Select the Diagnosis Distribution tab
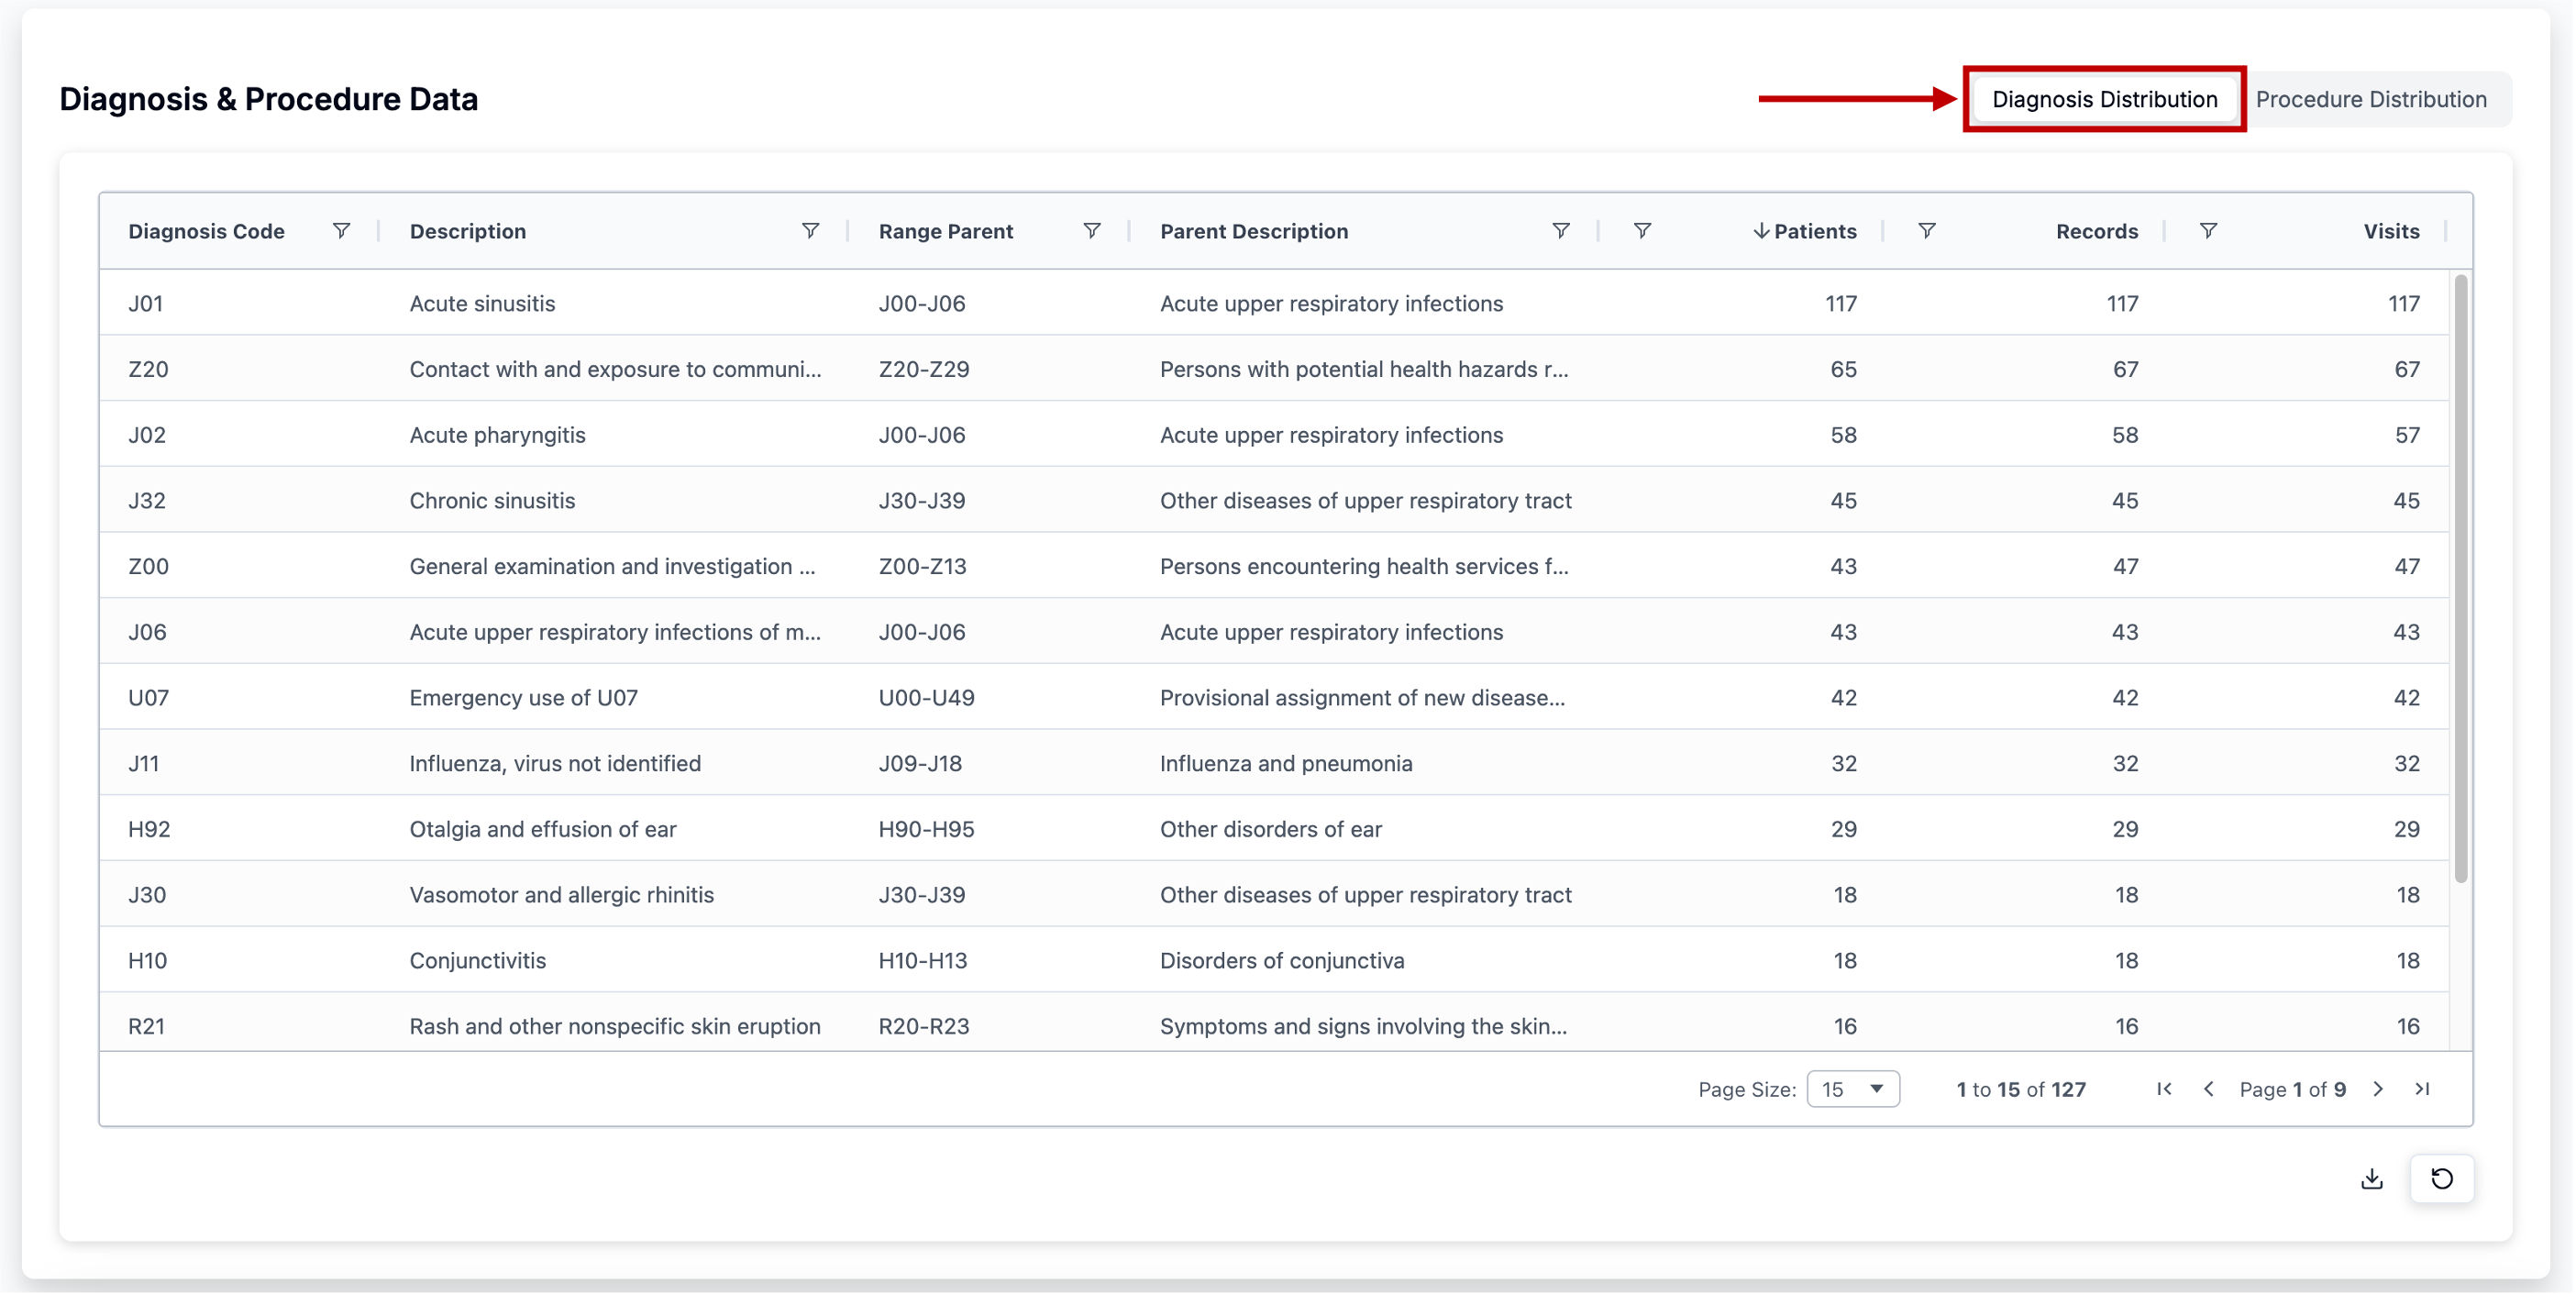Screen dimensions: 2576x1294 coord(2104,99)
